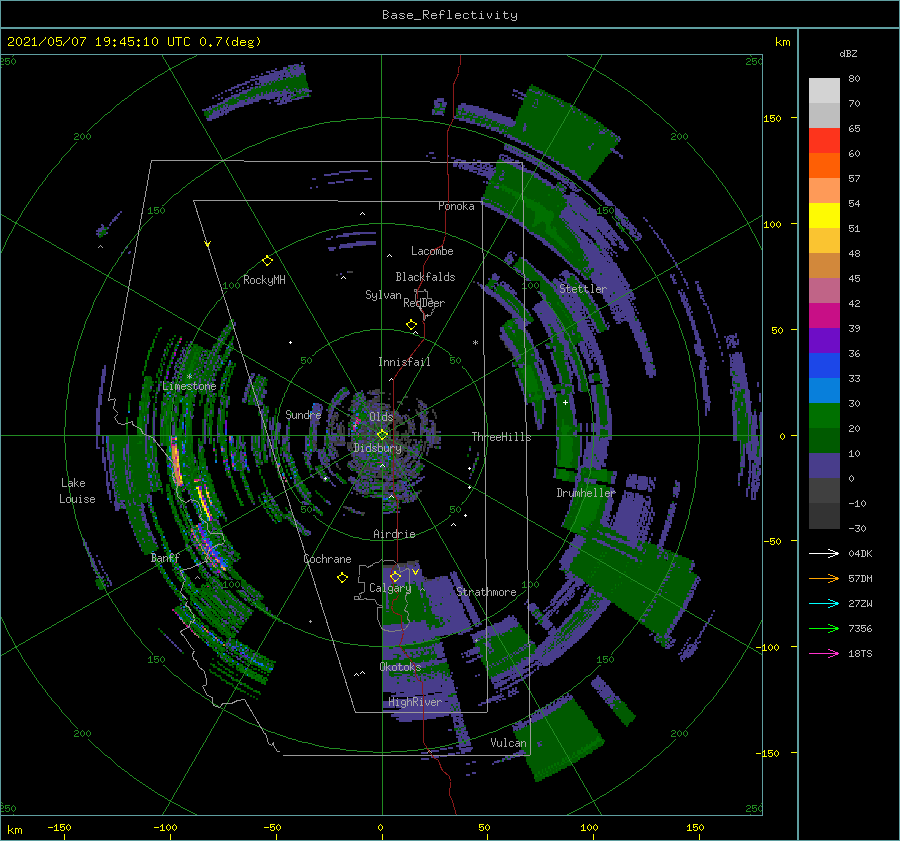The width and height of the screenshot is (900, 841).
Task: Click the Lacombe label
Action: pos(432,251)
